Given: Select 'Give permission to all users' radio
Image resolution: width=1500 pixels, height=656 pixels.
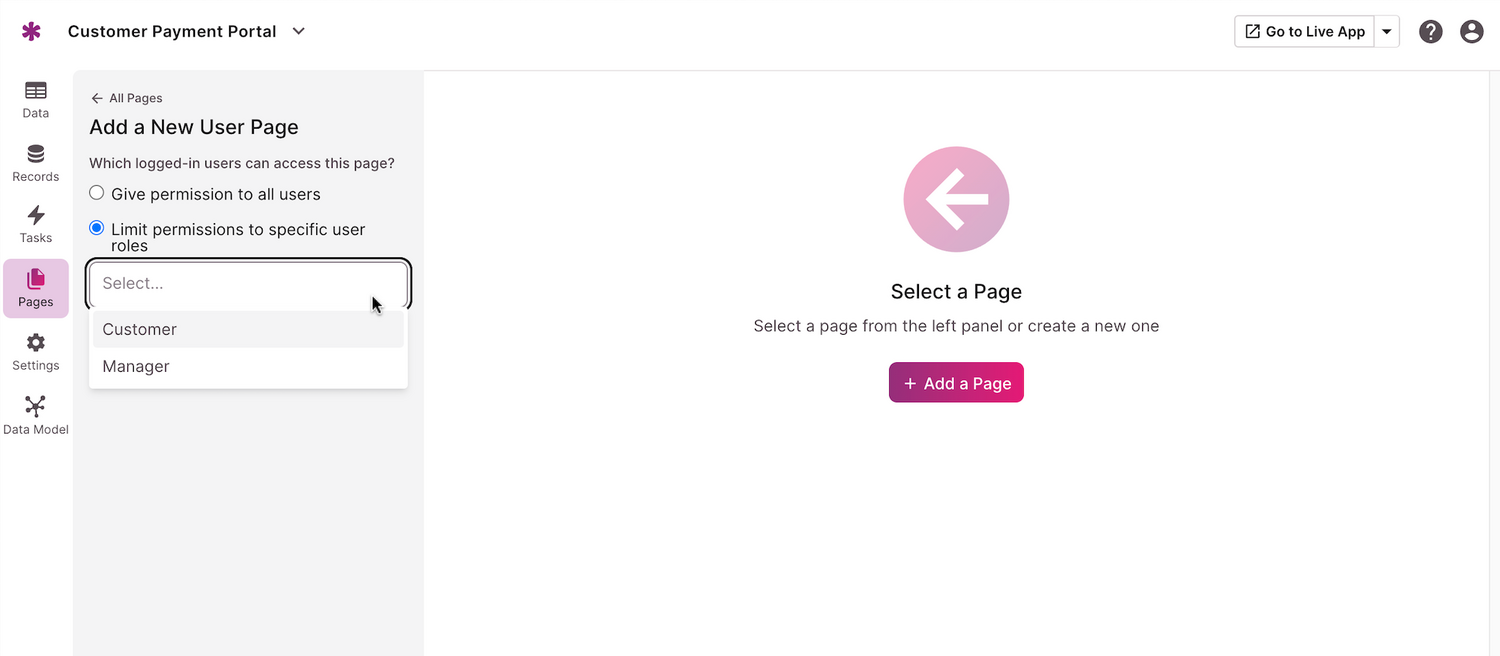Looking at the screenshot, I should click(x=97, y=193).
